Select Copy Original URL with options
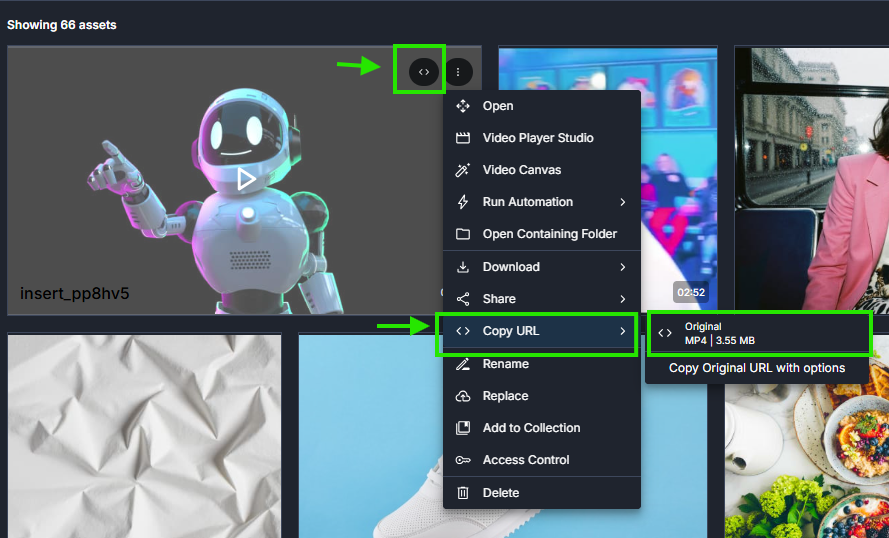The width and height of the screenshot is (889, 538). click(x=757, y=368)
